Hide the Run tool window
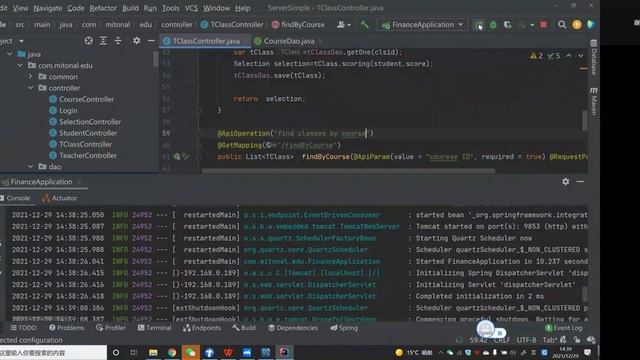640x360 pixels. [580, 181]
